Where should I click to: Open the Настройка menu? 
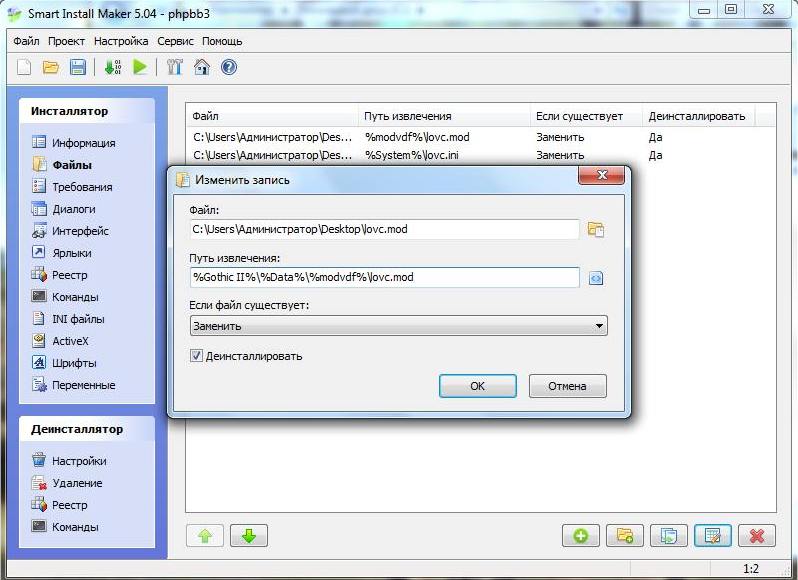[x=121, y=41]
